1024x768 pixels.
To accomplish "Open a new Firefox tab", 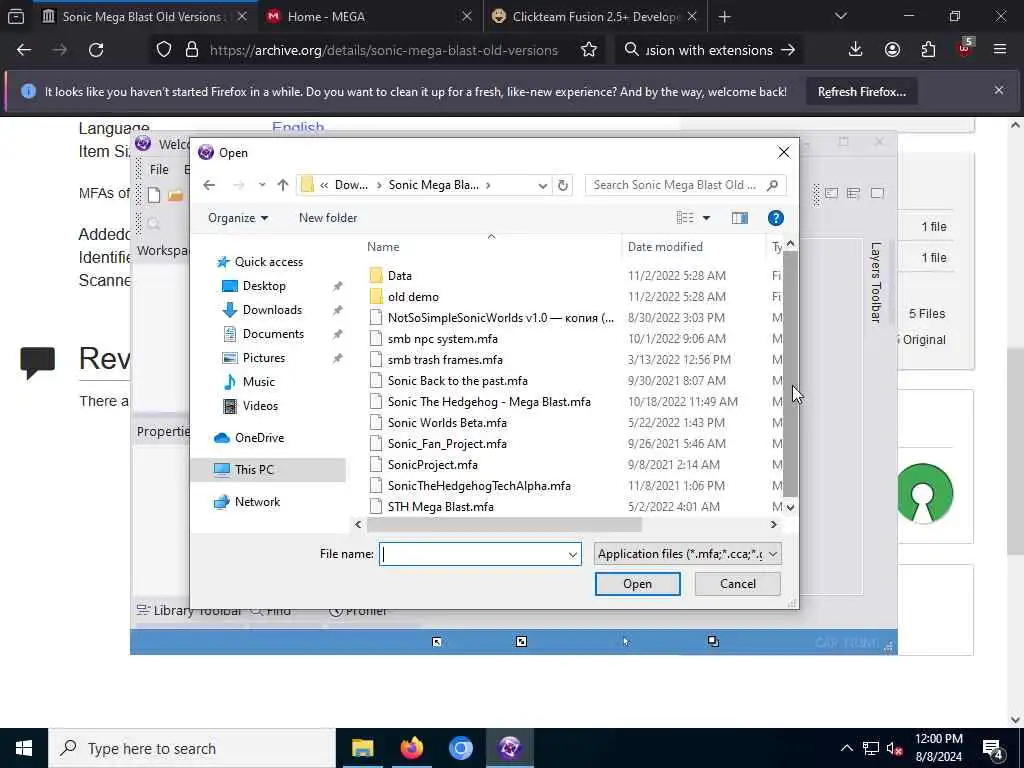I will [724, 17].
